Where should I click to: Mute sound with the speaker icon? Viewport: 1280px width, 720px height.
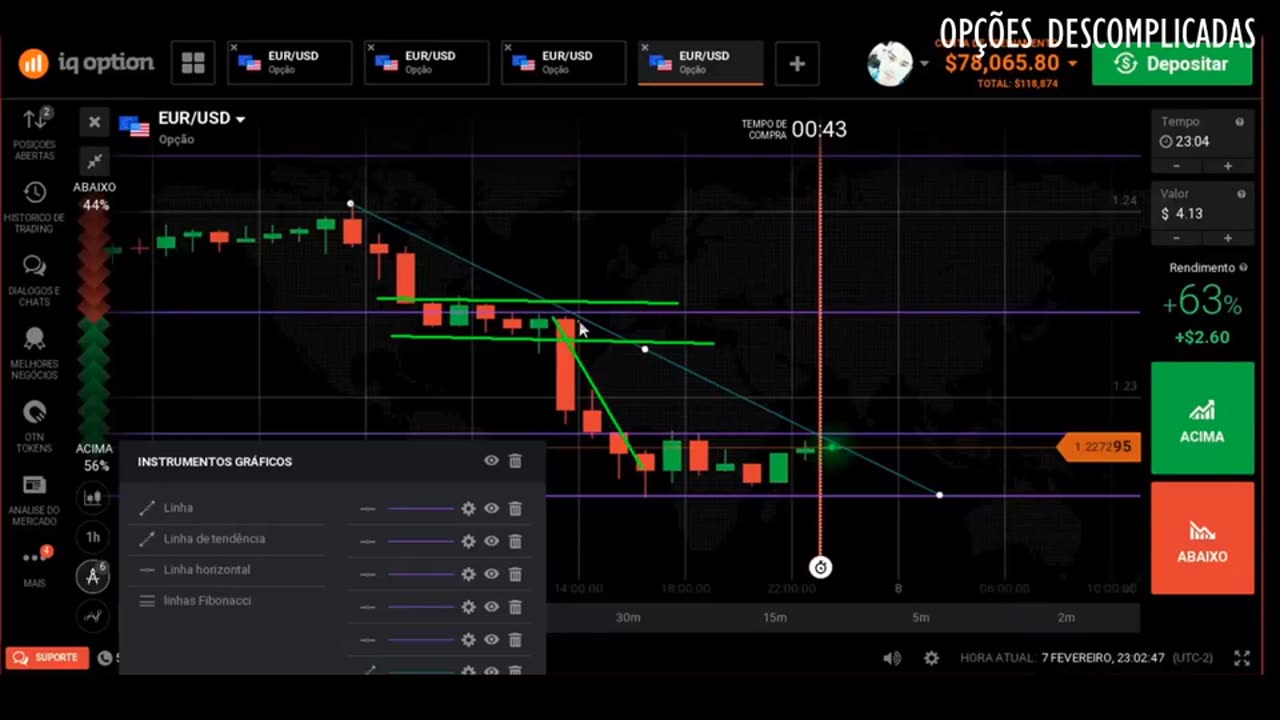coord(892,658)
